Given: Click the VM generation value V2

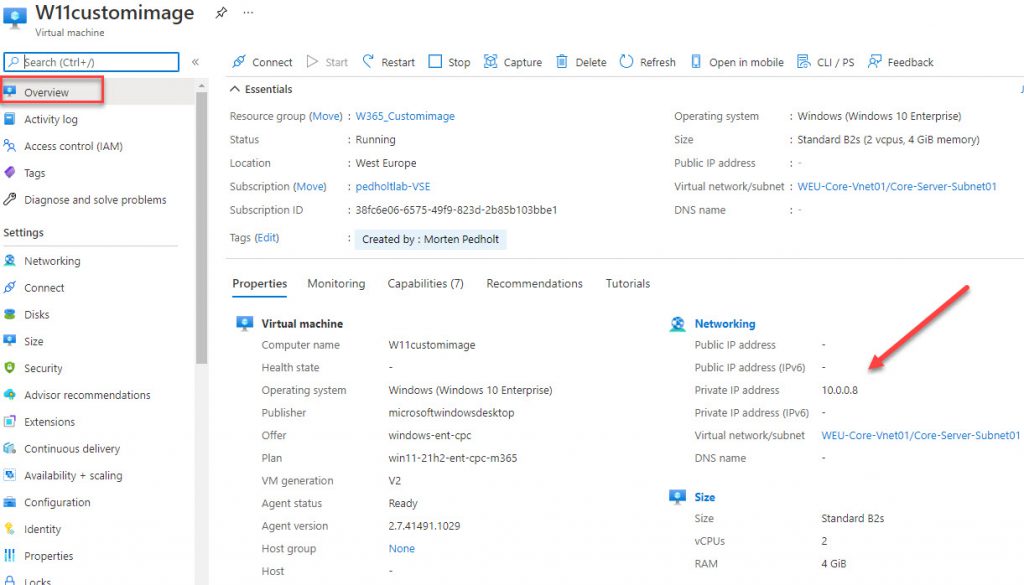Looking at the screenshot, I should [394, 481].
